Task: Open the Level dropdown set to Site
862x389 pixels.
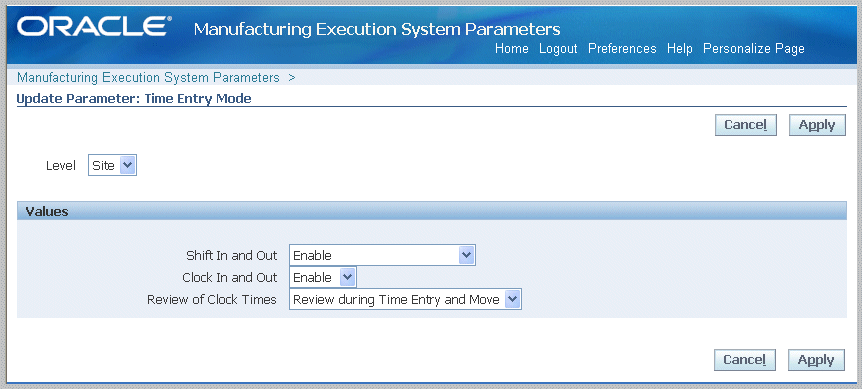Action: [x=112, y=165]
